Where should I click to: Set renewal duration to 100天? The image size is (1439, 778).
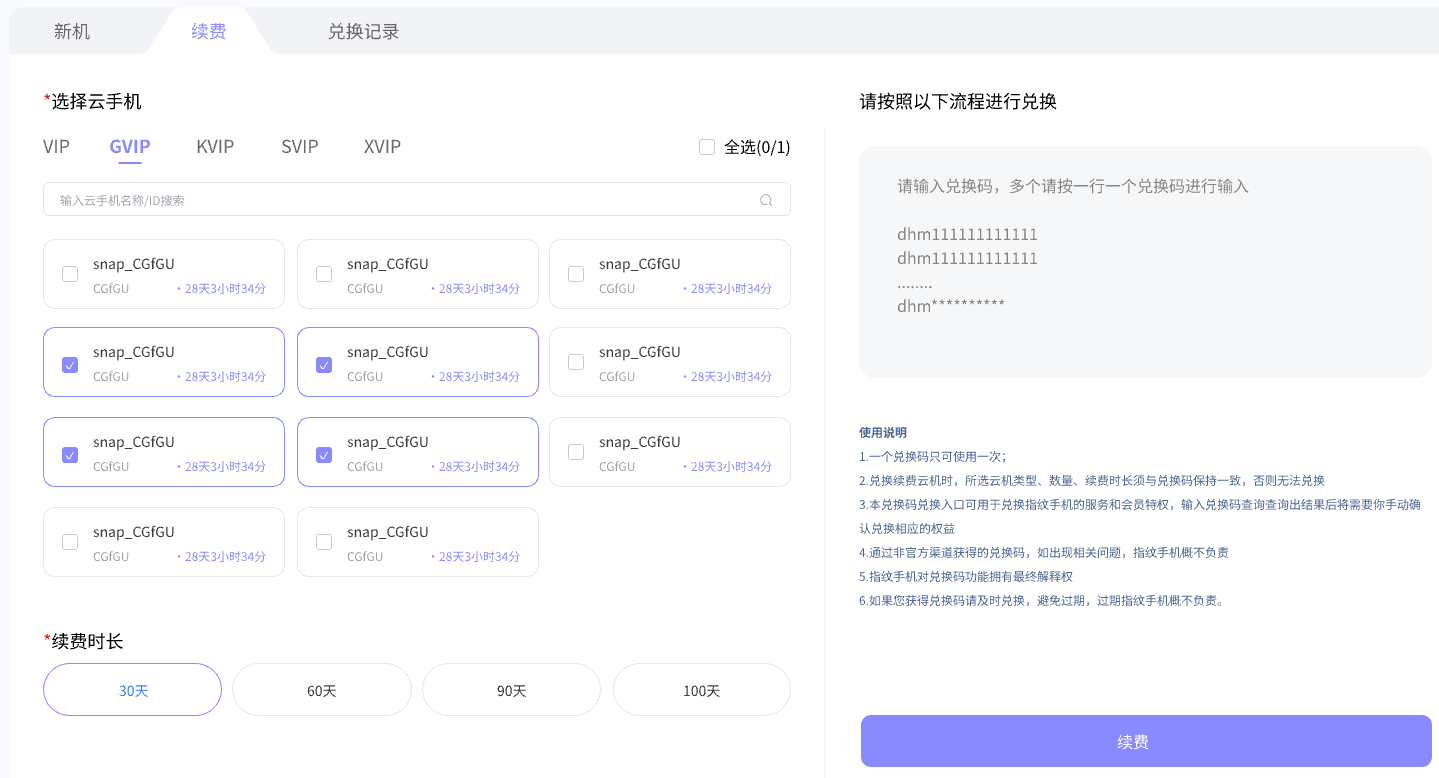701,690
